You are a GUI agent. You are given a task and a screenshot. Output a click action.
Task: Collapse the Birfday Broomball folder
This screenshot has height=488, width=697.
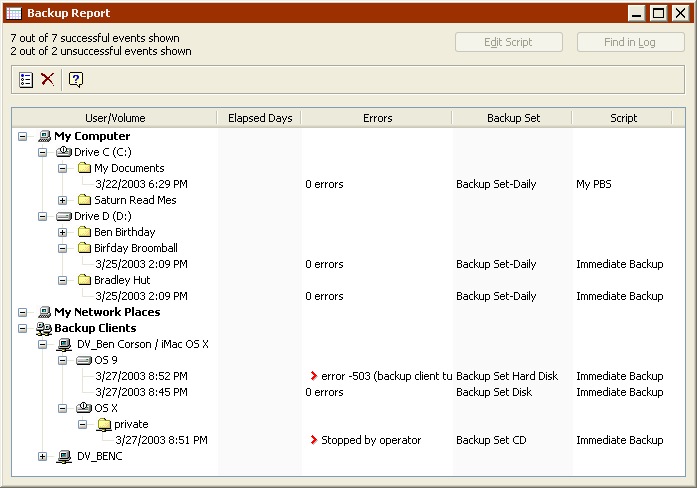pos(62,248)
